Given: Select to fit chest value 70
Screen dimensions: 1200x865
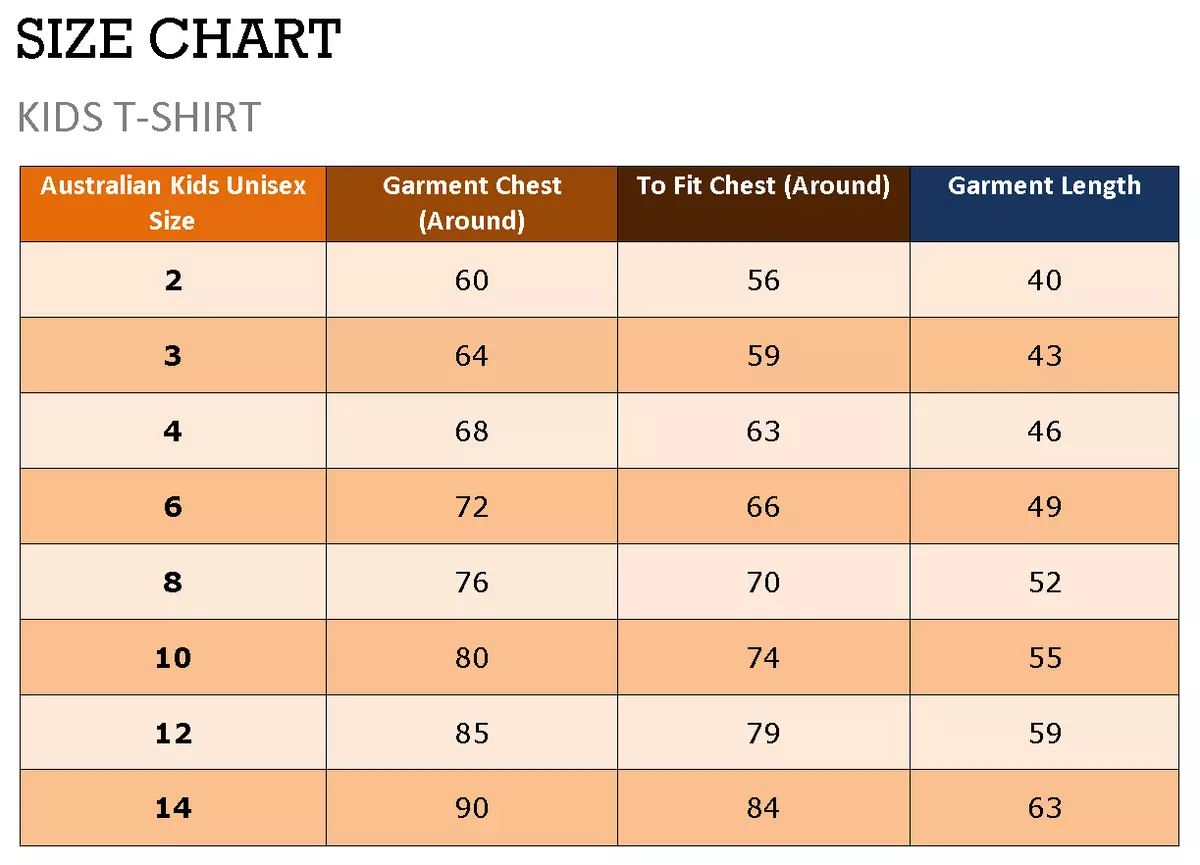Looking at the screenshot, I should click(764, 582).
